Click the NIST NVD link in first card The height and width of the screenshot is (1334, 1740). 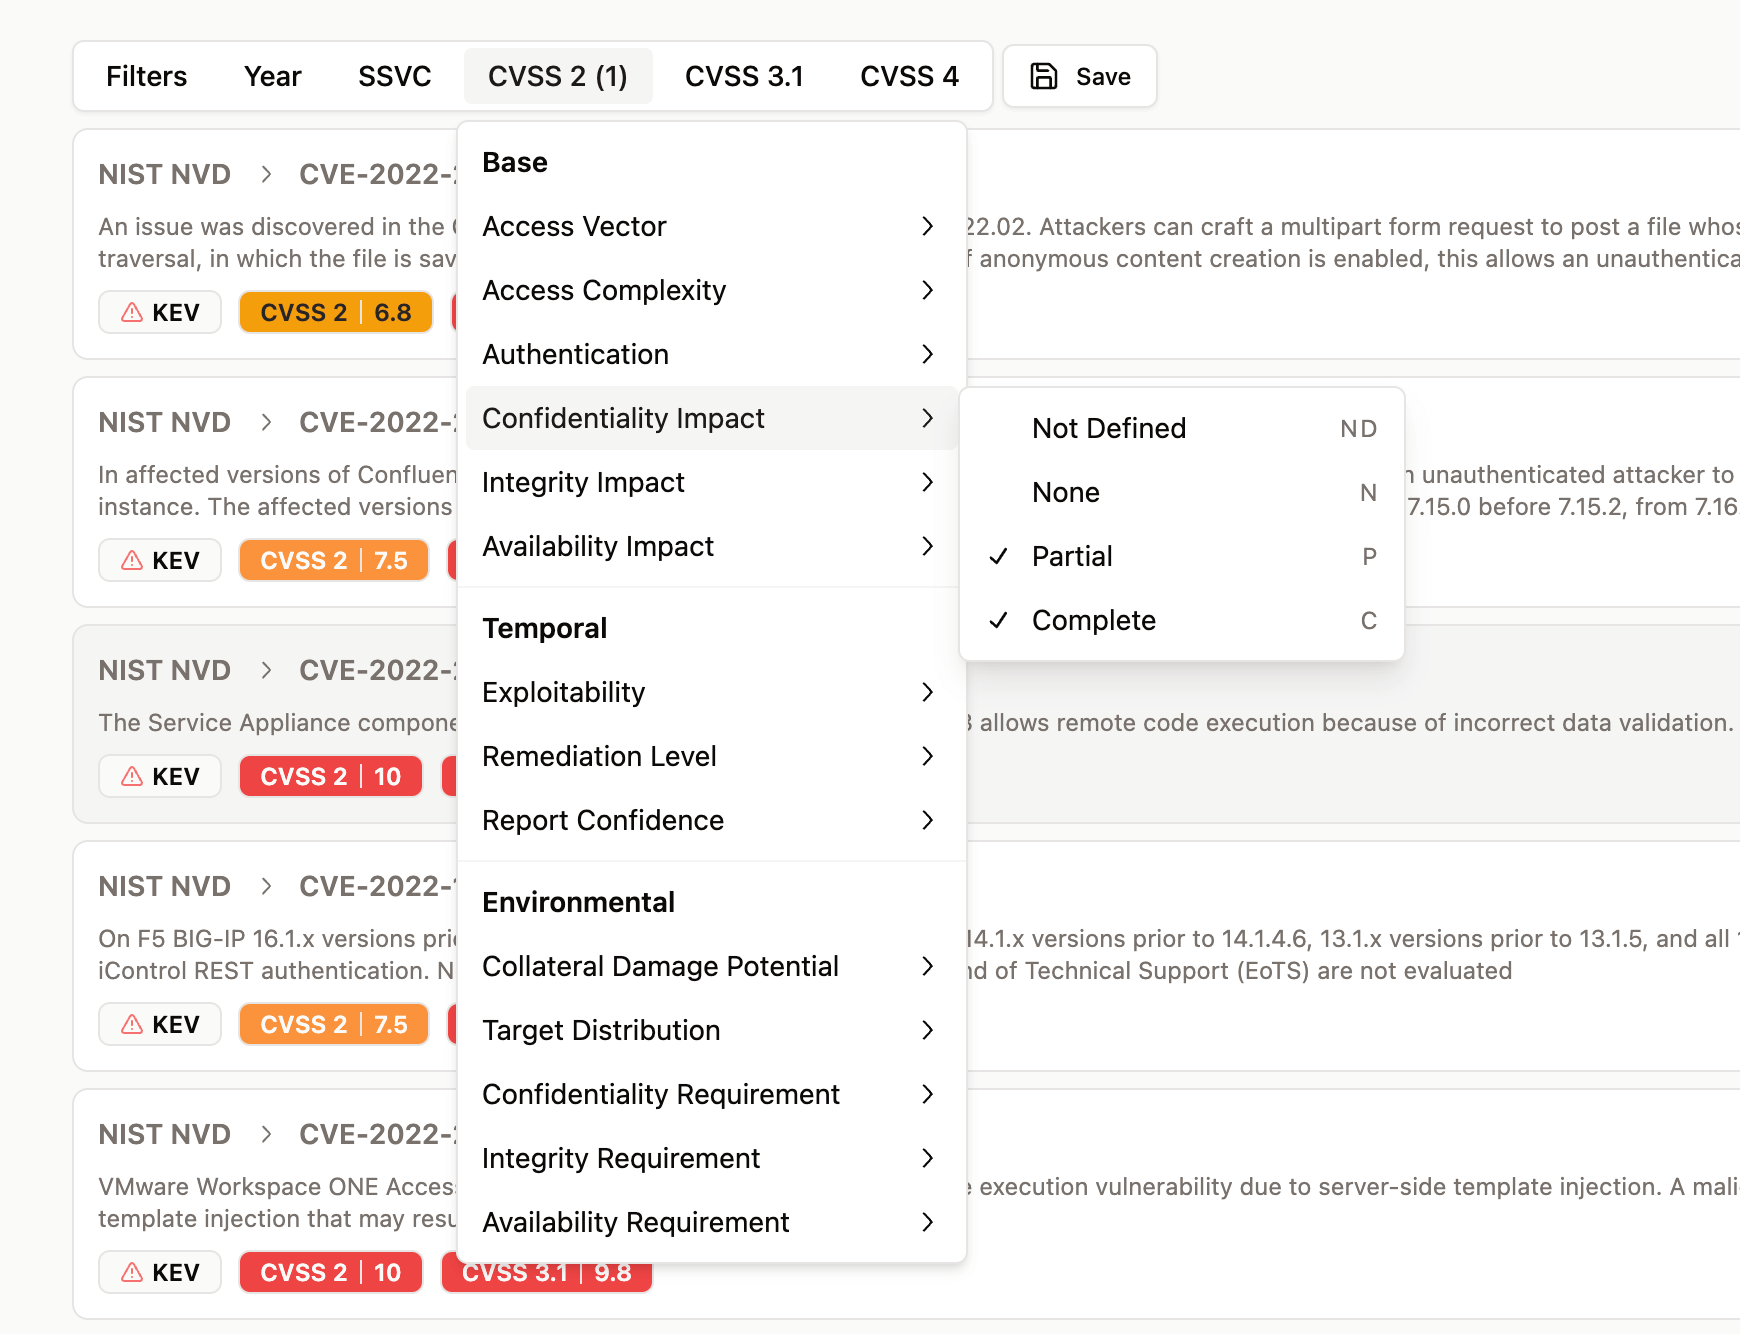pyautogui.click(x=165, y=175)
